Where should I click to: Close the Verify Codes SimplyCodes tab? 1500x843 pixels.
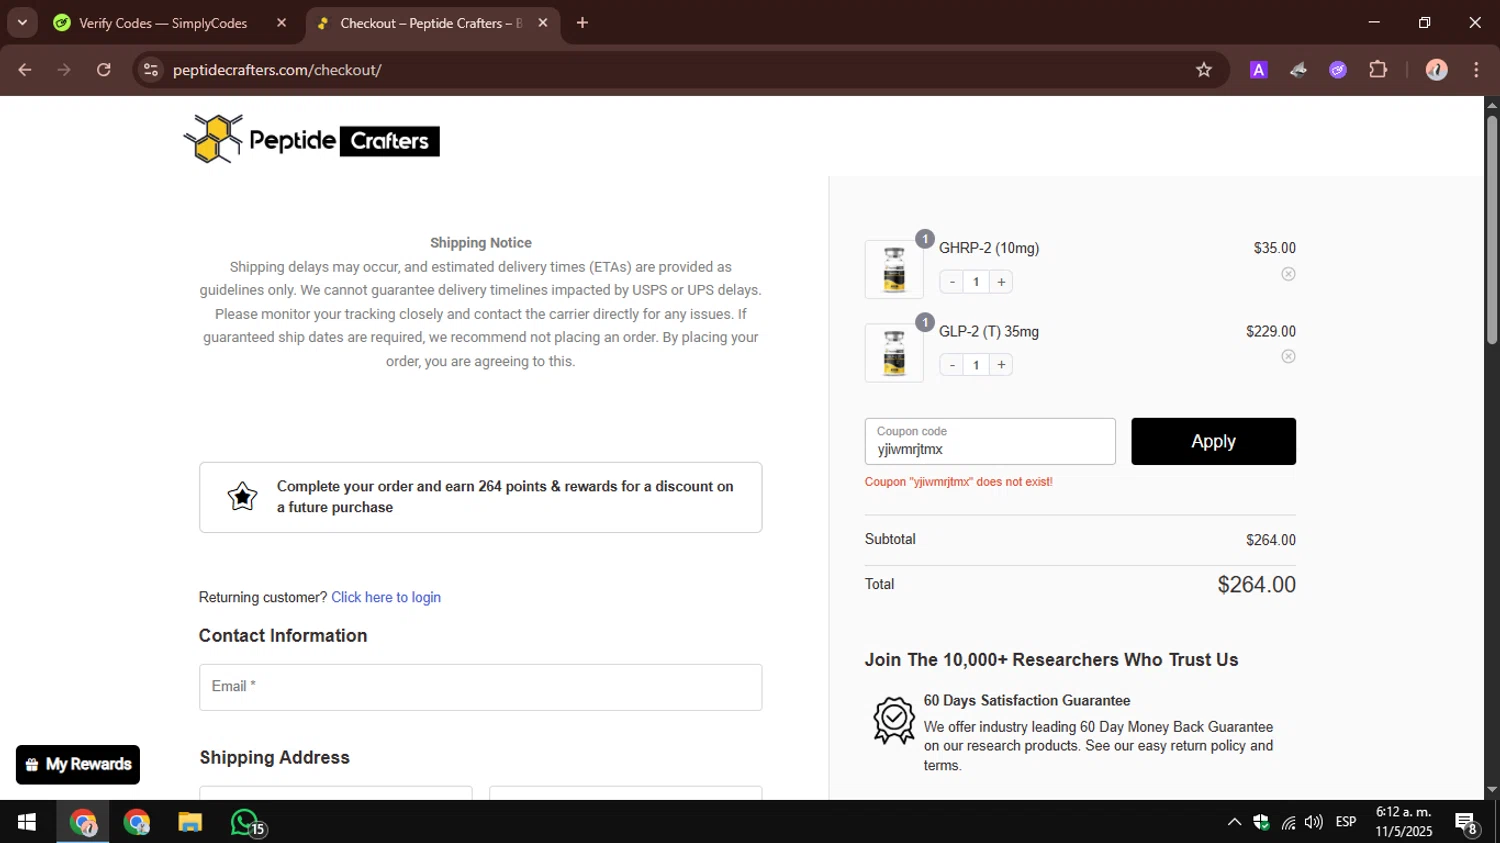coord(281,23)
